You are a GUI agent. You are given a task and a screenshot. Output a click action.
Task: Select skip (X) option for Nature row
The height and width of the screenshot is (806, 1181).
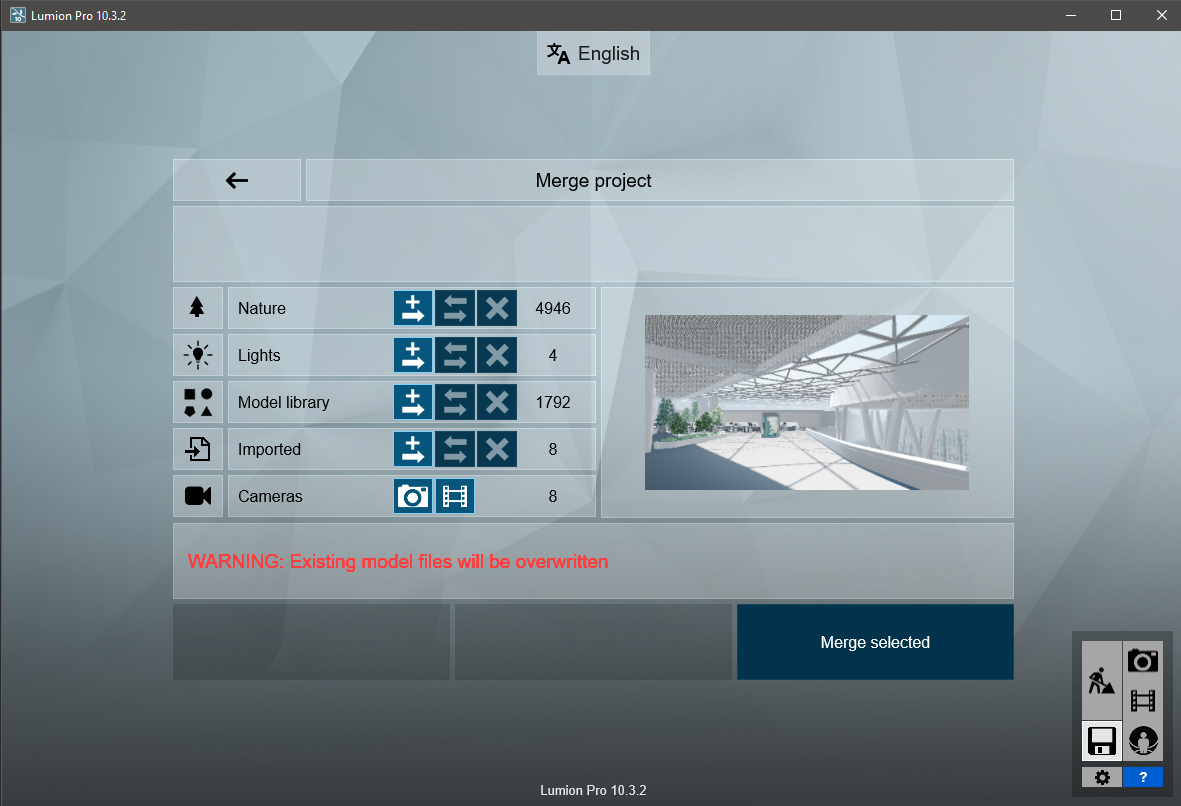(x=497, y=308)
